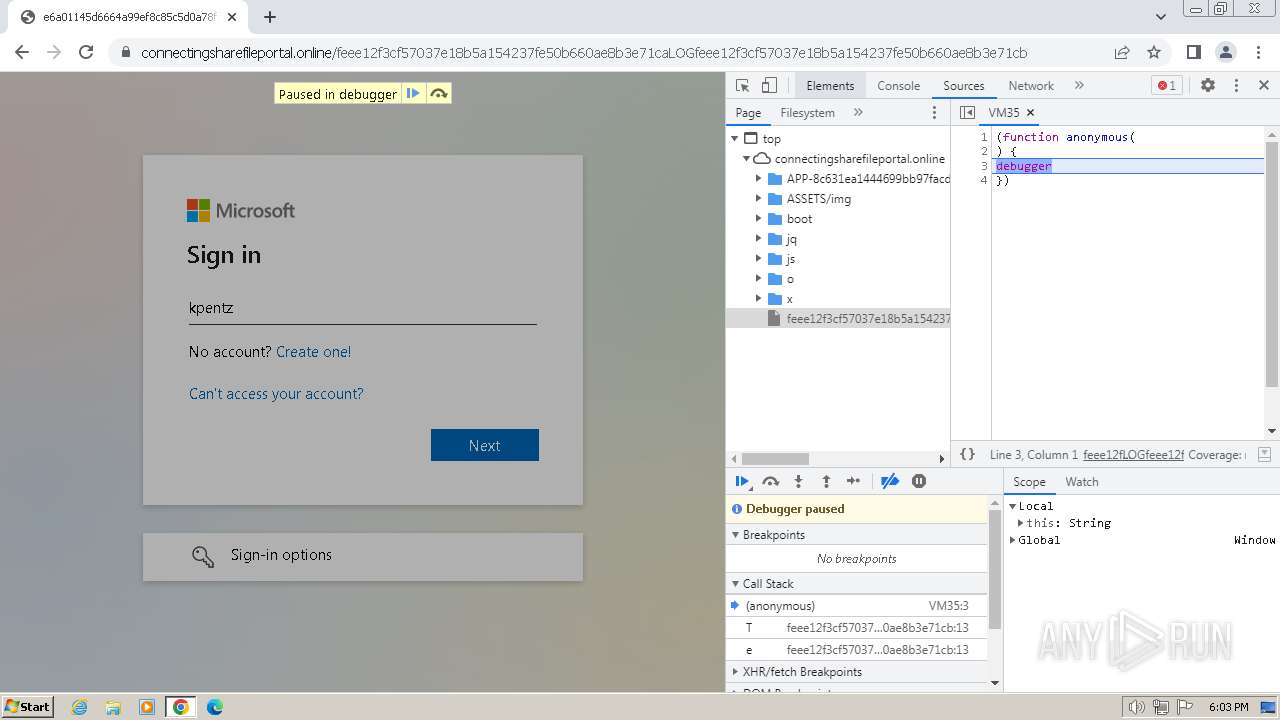Click share page icon in address bar

(x=1122, y=53)
